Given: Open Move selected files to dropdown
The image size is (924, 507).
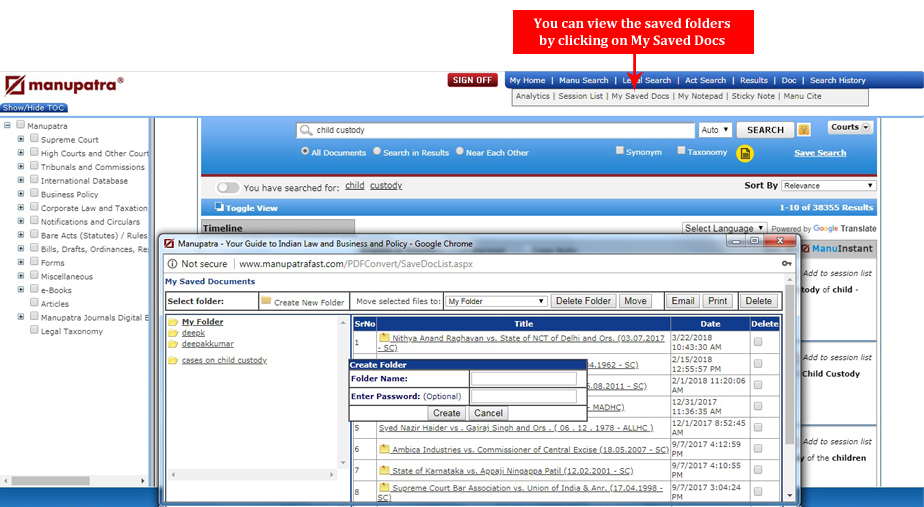Looking at the screenshot, I should click(x=496, y=301).
